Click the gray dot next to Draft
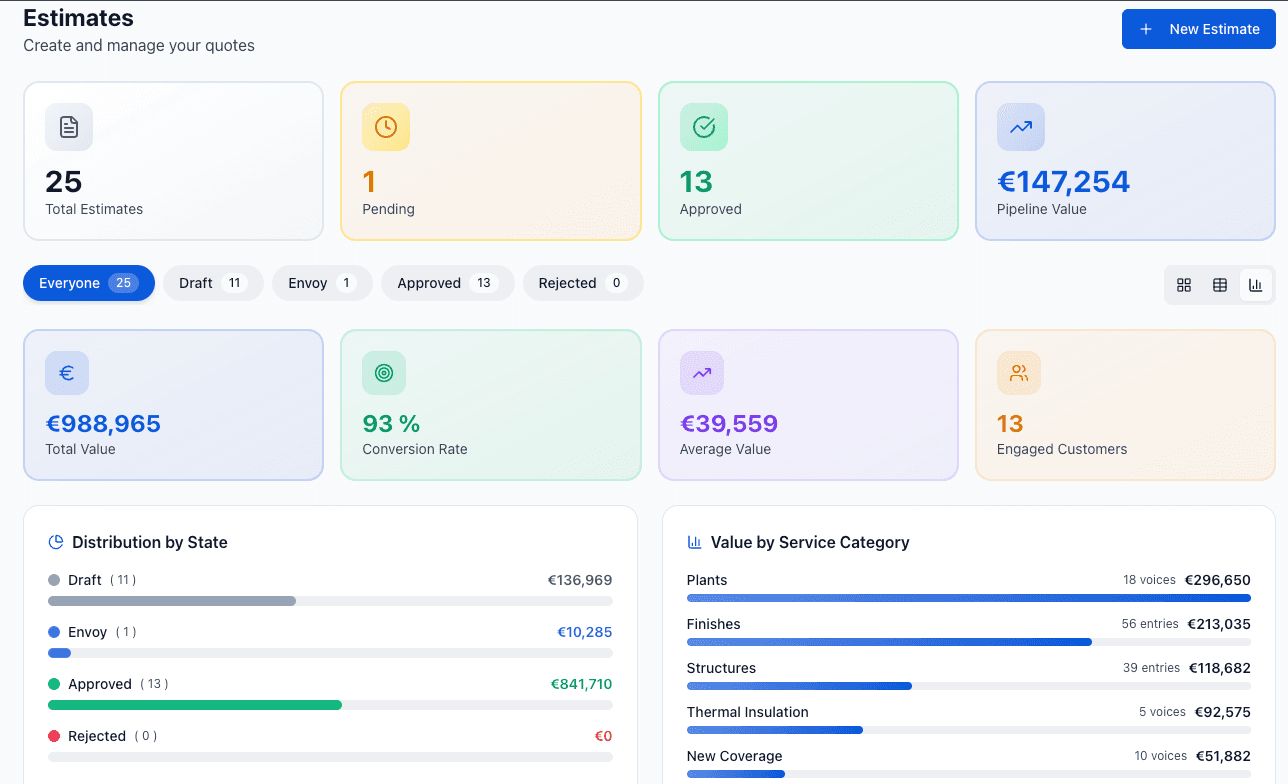This screenshot has height=784, width=1288. [x=54, y=580]
